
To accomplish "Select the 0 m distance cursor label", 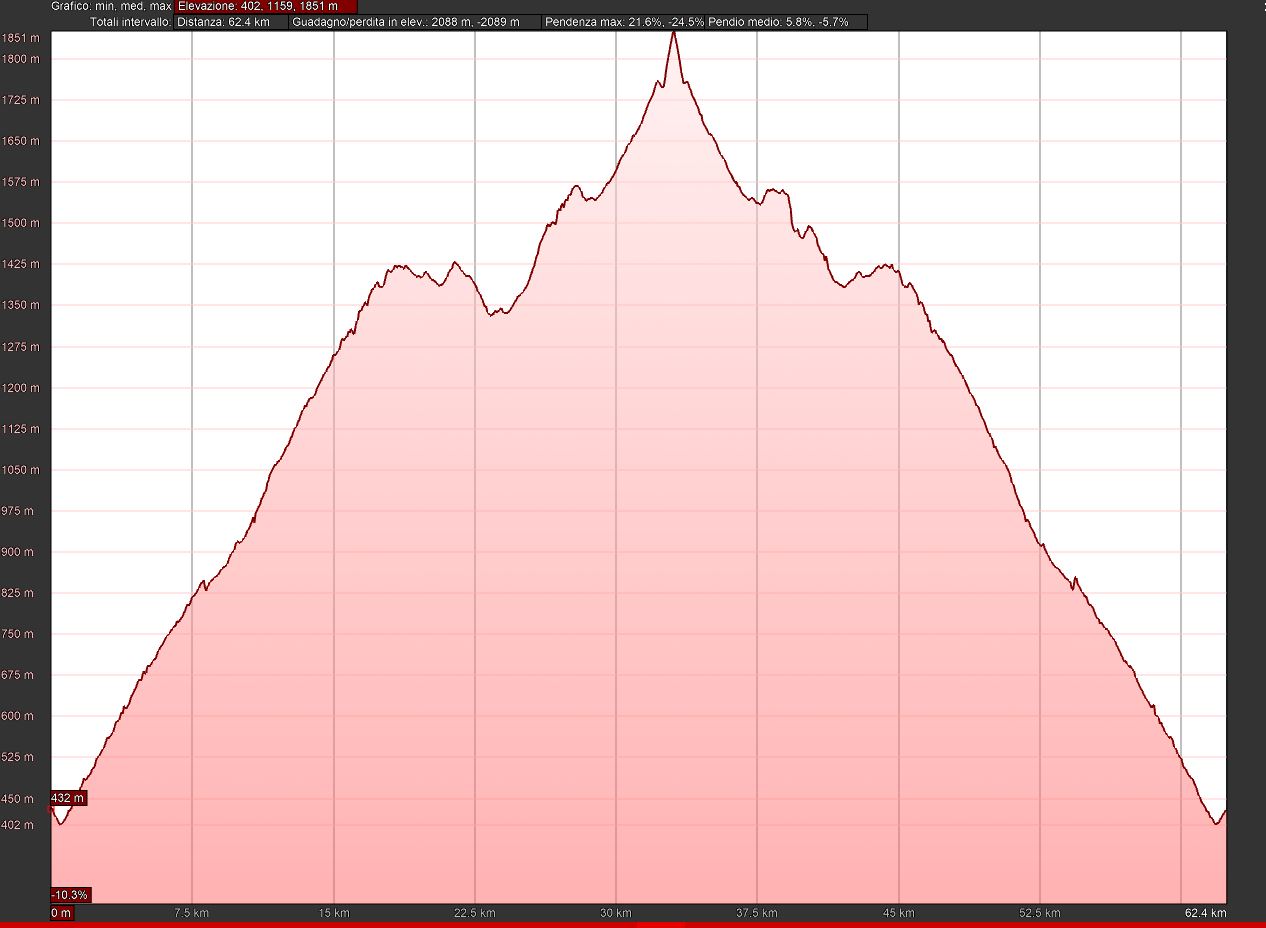I will click(x=61, y=913).
